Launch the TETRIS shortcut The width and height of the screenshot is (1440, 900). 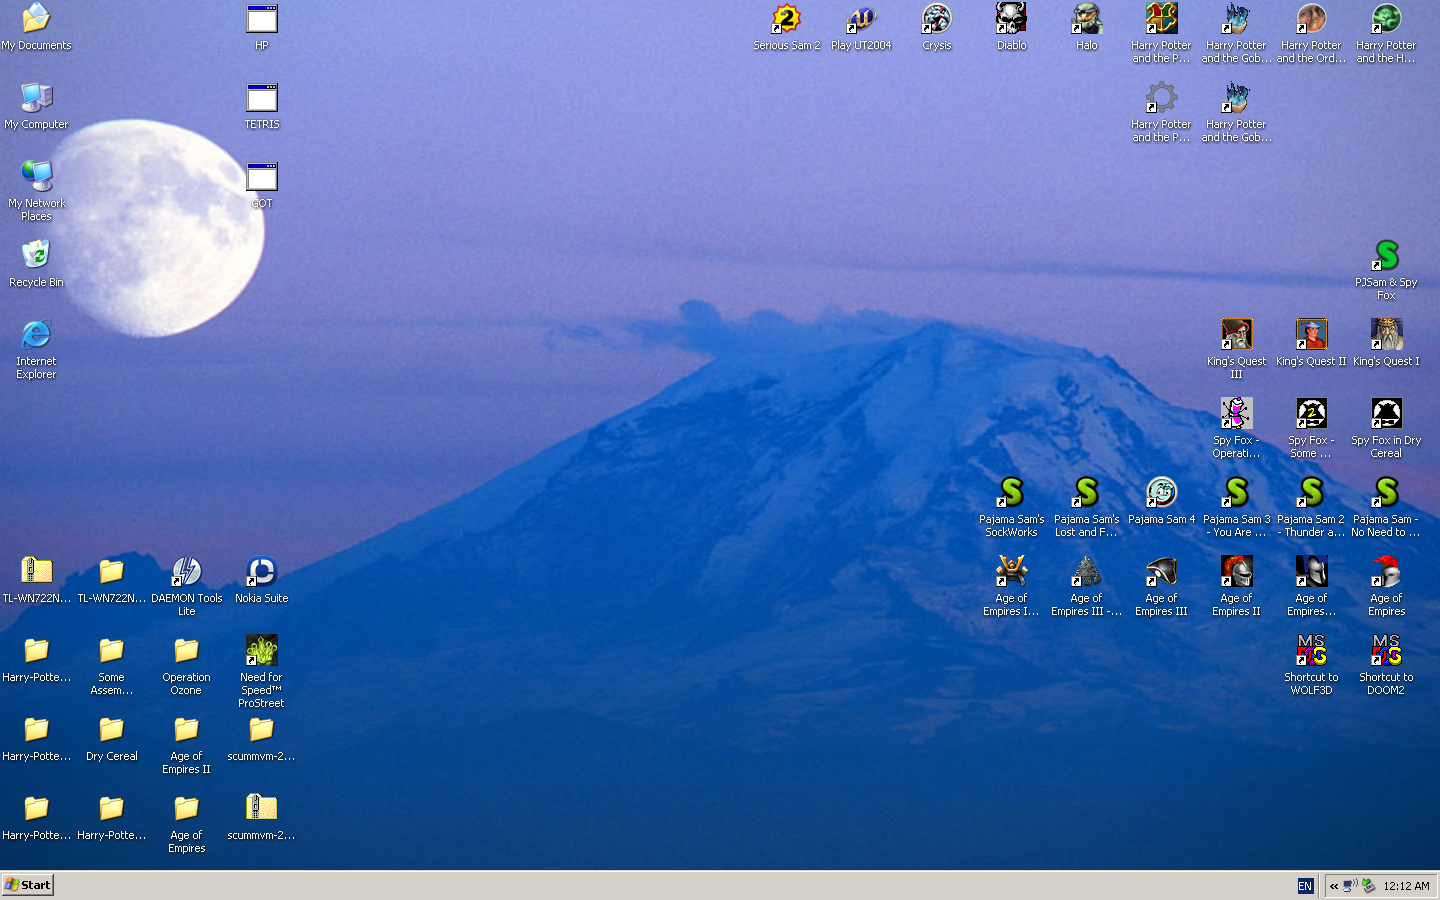pyautogui.click(x=261, y=106)
